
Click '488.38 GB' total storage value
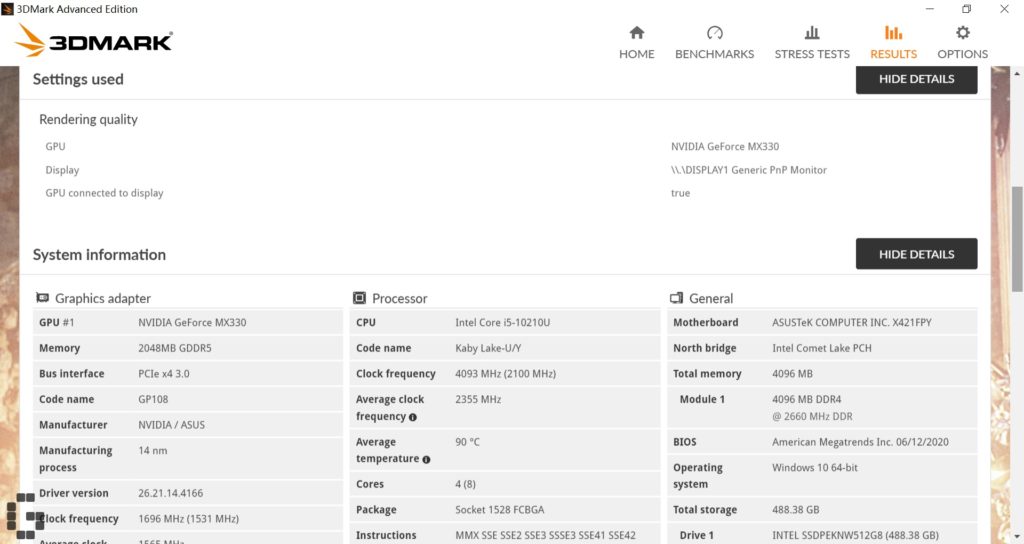(795, 509)
